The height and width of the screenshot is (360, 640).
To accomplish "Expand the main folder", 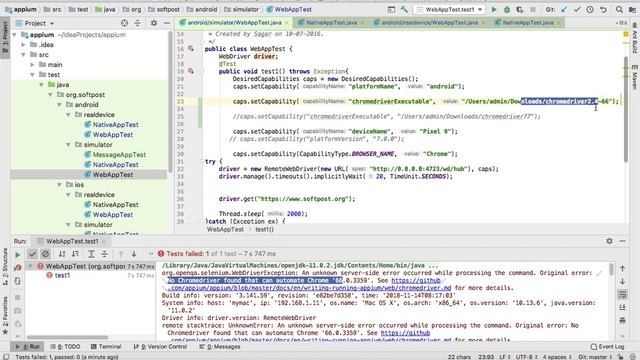I will (33, 64).
